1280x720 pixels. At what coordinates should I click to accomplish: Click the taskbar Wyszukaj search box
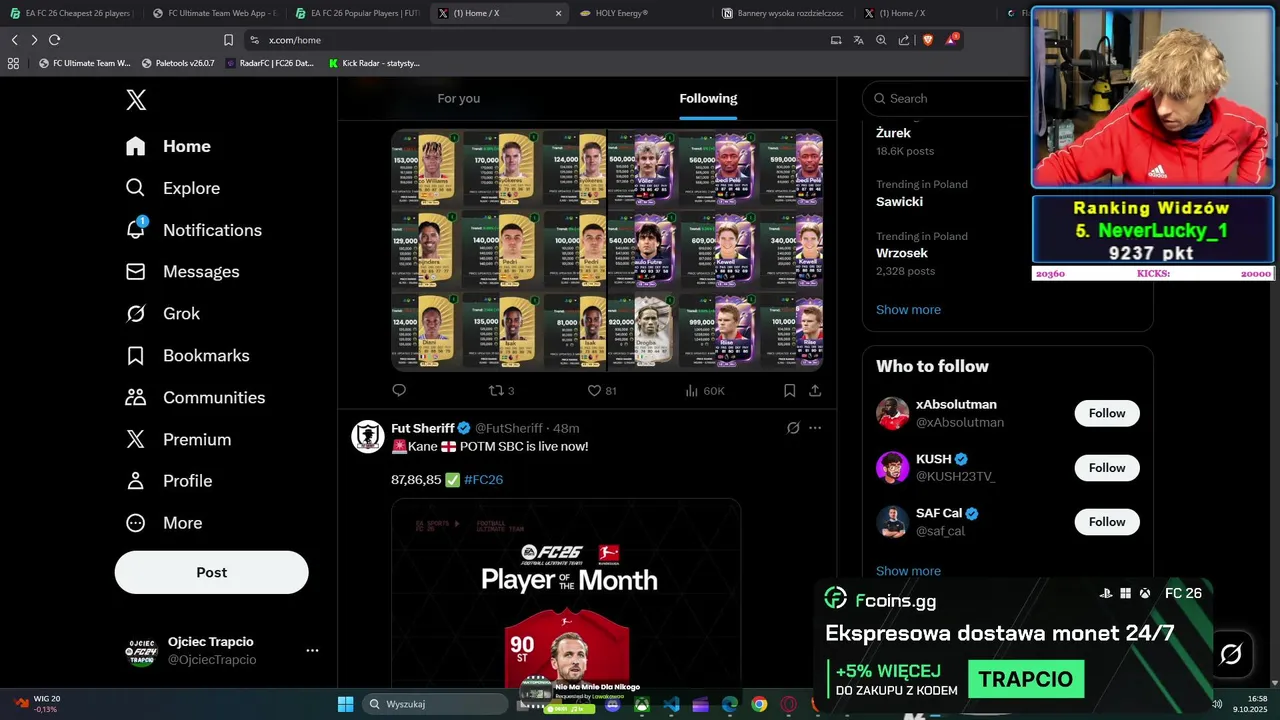pos(434,704)
